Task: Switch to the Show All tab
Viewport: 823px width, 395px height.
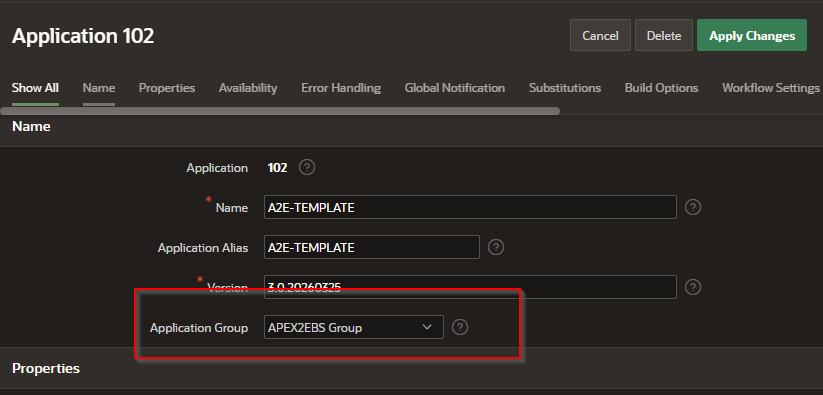Action: click(35, 88)
